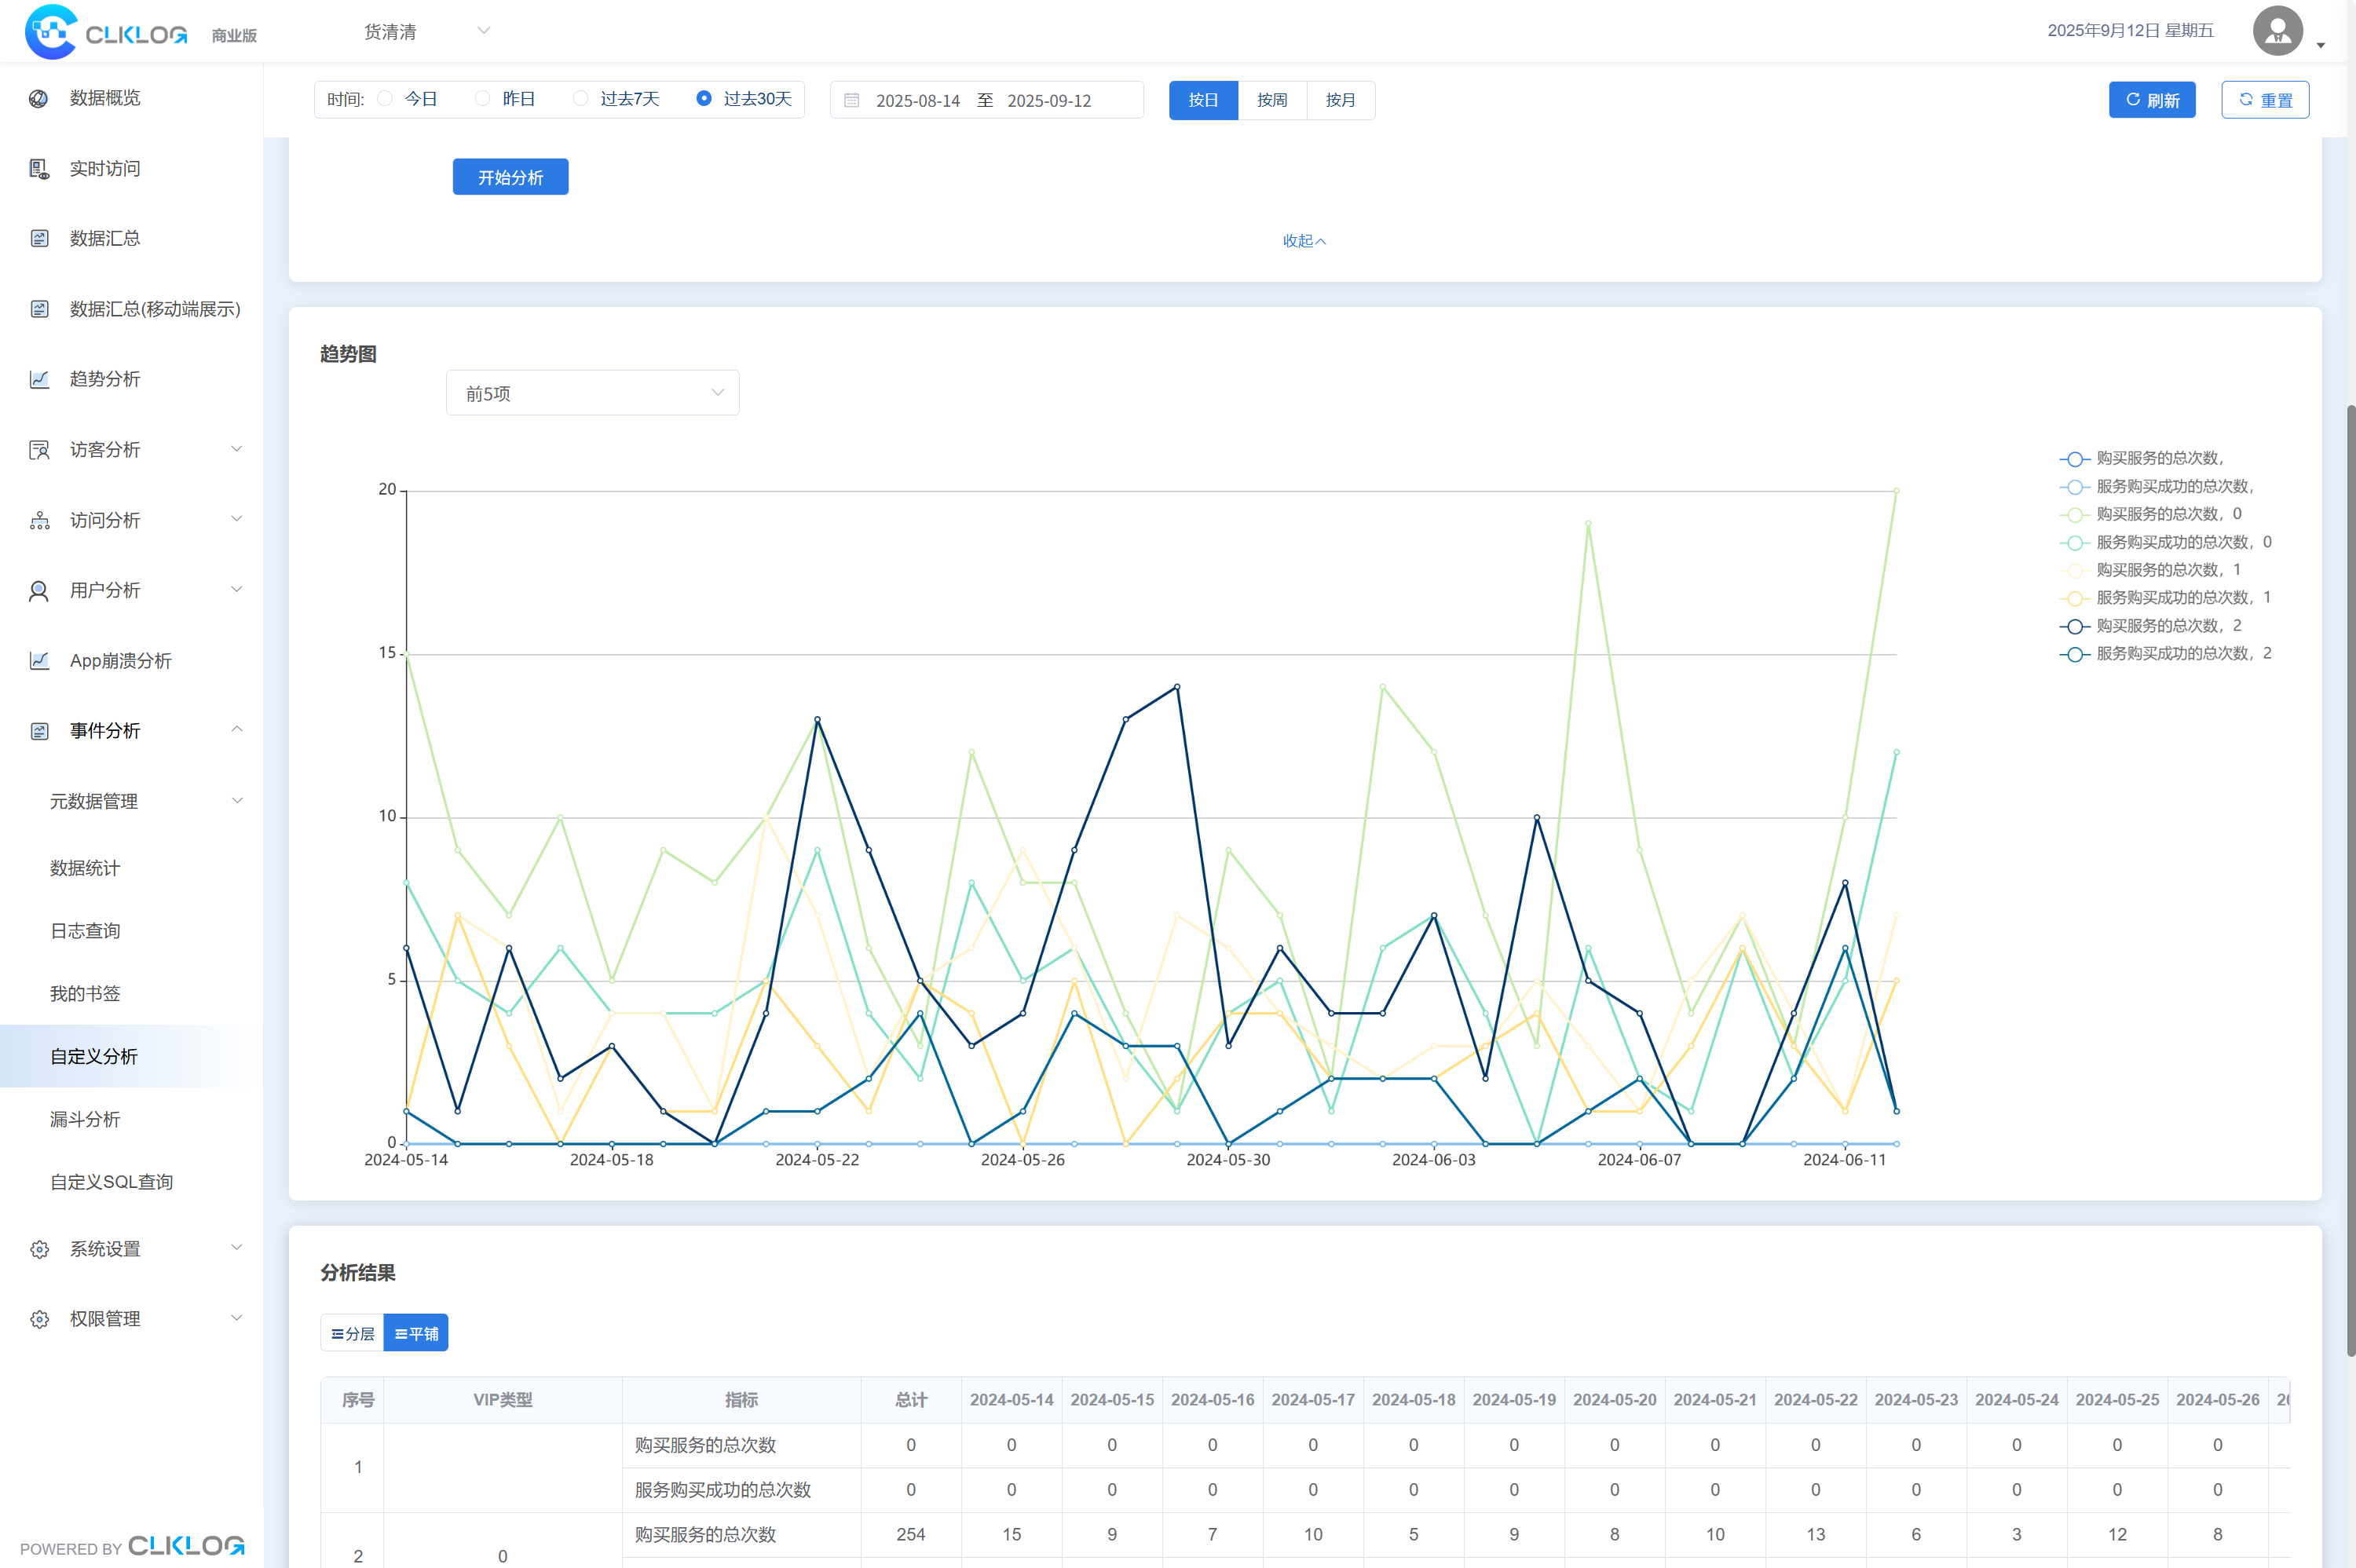Toggle legend entry 购买服务的总次数, 2
Screen dimensions: 2356x1568
(x=2168, y=626)
